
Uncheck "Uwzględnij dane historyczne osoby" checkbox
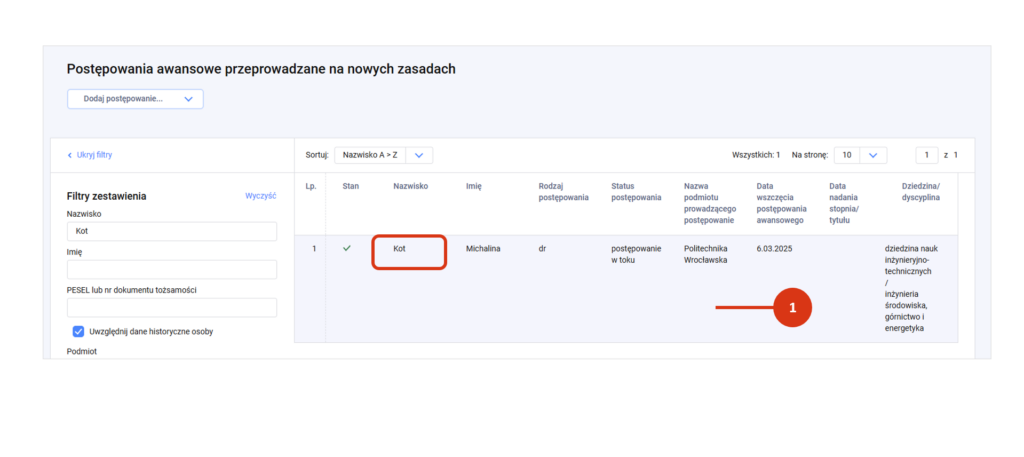[x=78, y=331]
